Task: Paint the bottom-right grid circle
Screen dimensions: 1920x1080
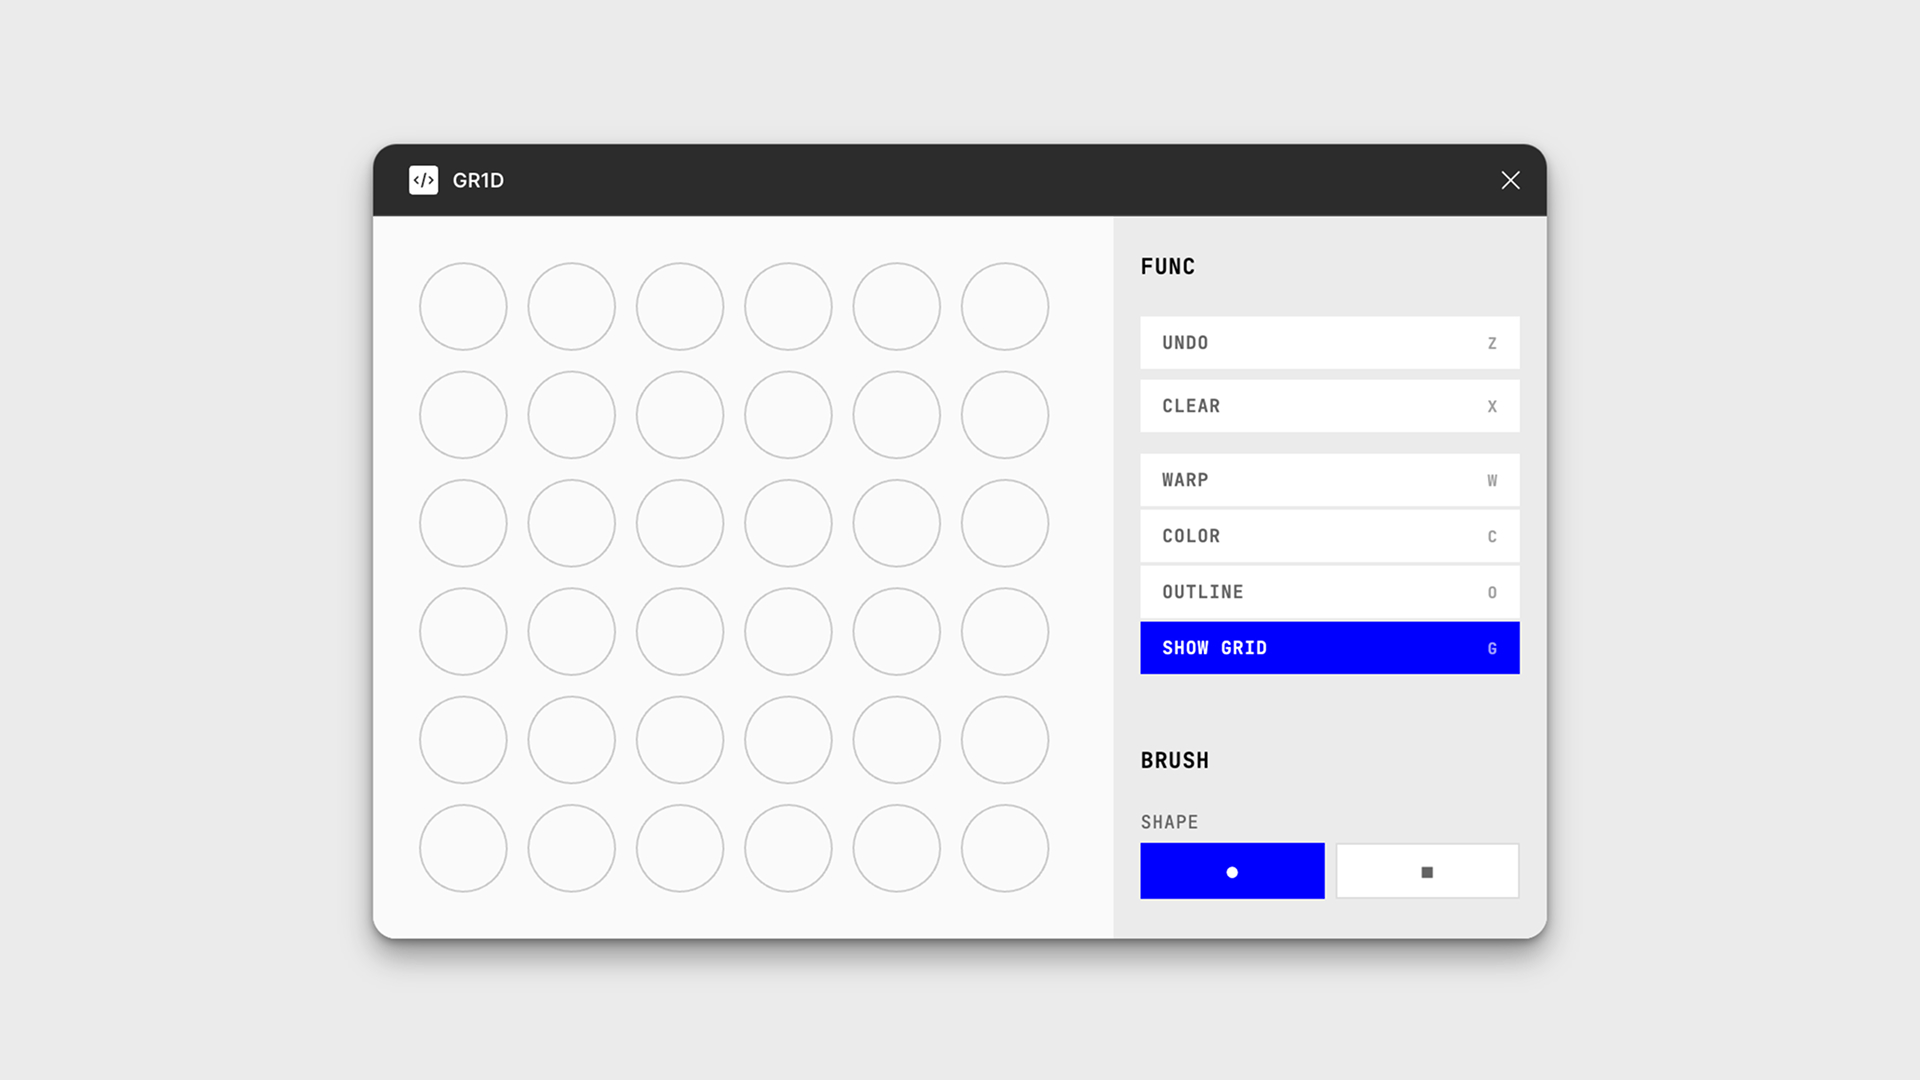Action: [x=1005, y=848]
